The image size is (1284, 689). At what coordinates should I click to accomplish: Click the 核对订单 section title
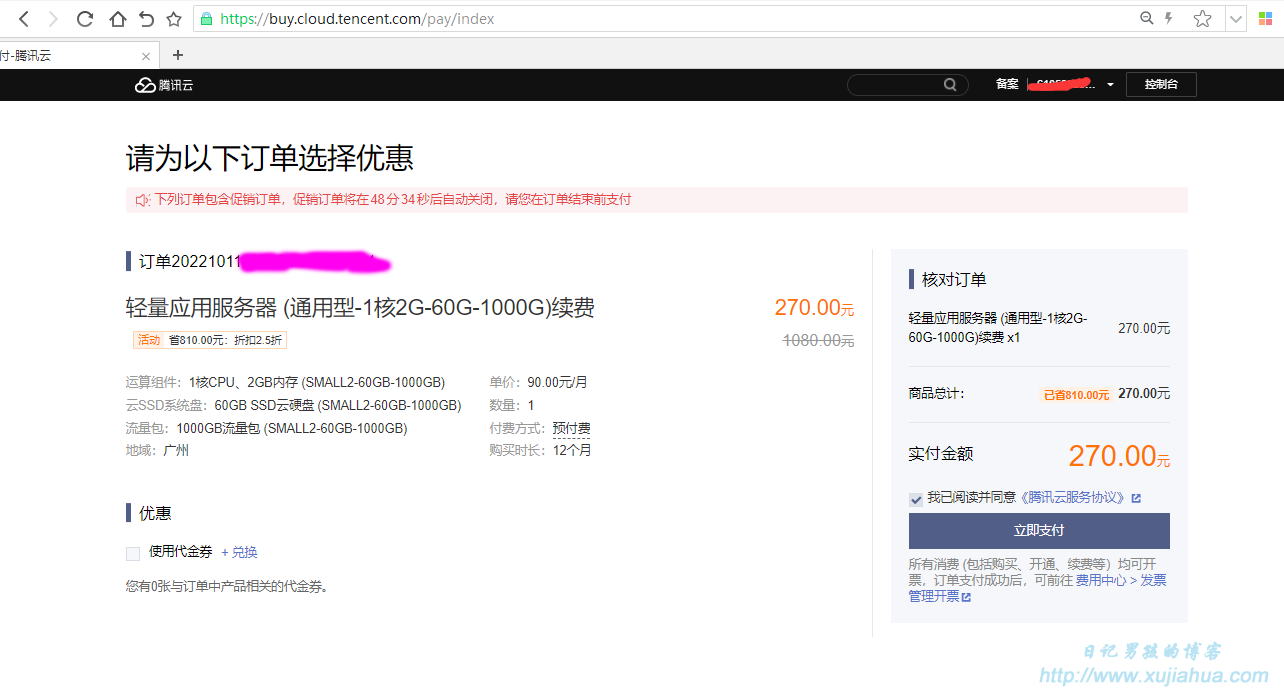954,279
